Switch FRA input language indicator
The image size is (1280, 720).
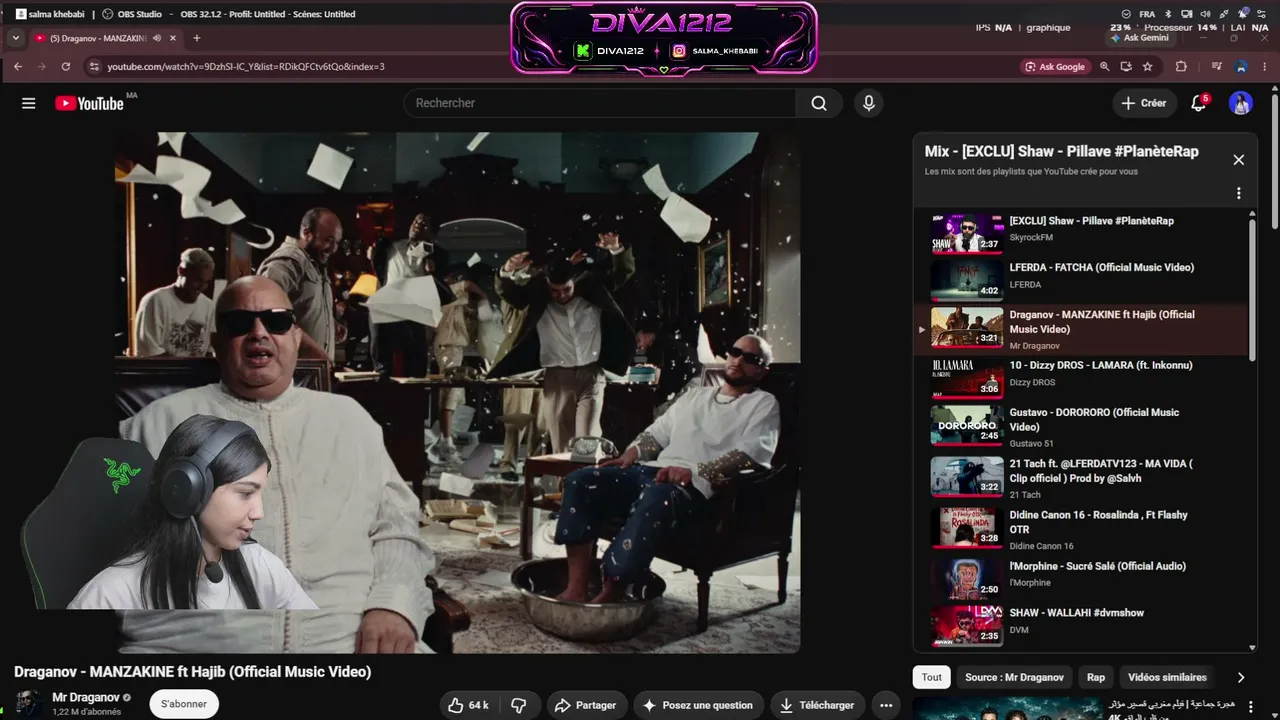pyautogui.click(x=1147, y=14)
